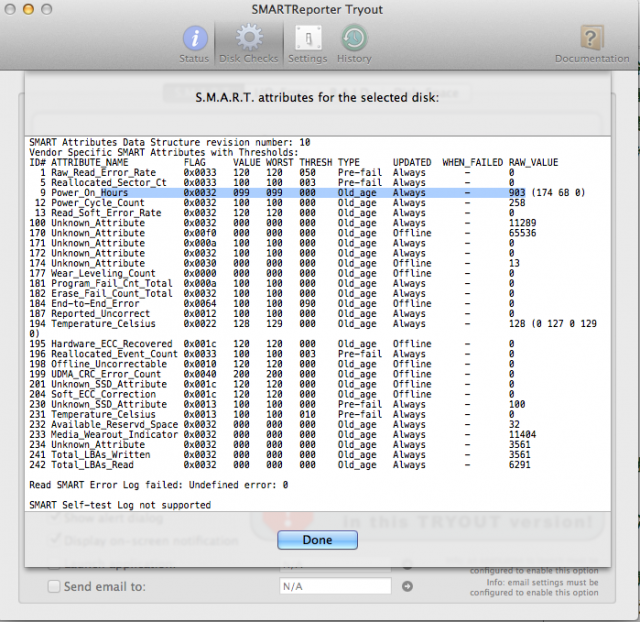Select the Raw_Read_Error_Rate attribute row
The image size is (640, 622).
tap(270, 173)
